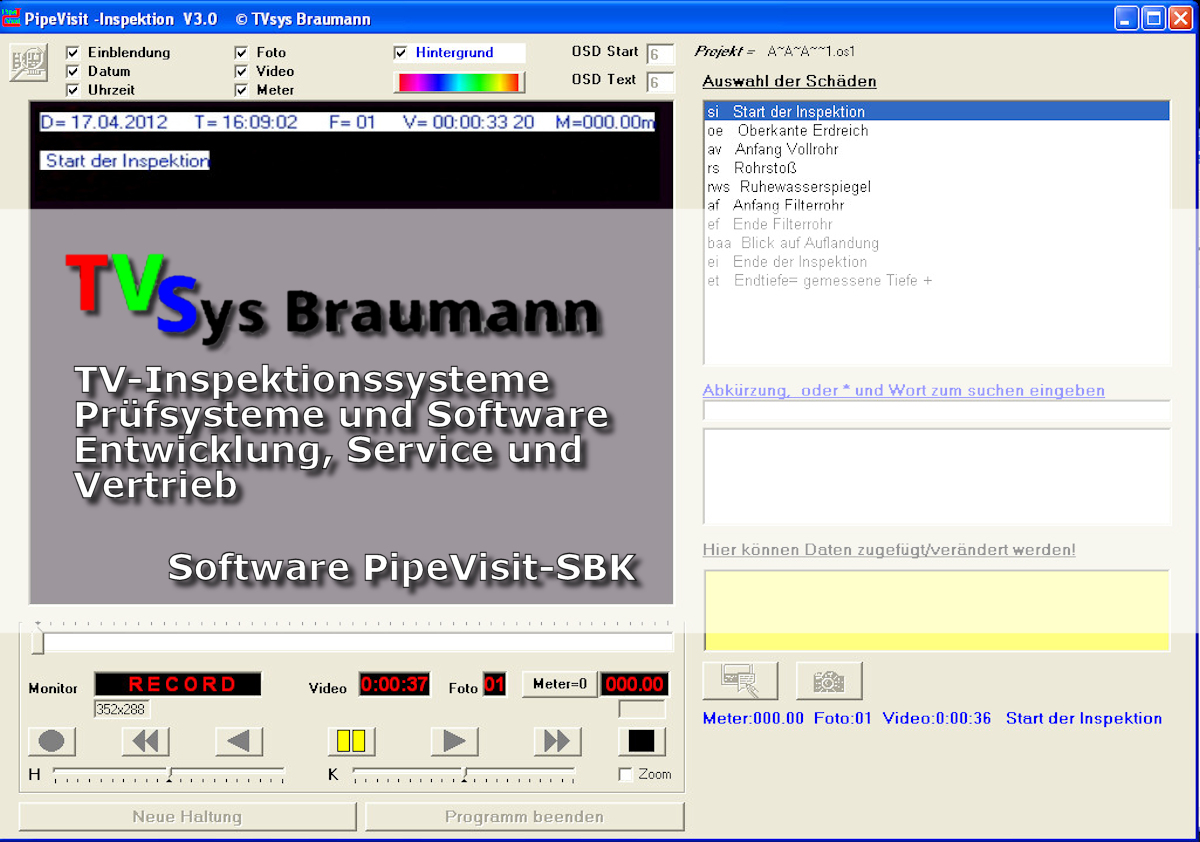The height and width of the screenshot is (842, 1200).
Task: Click the world map icon button
Action: tap(28, 63)
